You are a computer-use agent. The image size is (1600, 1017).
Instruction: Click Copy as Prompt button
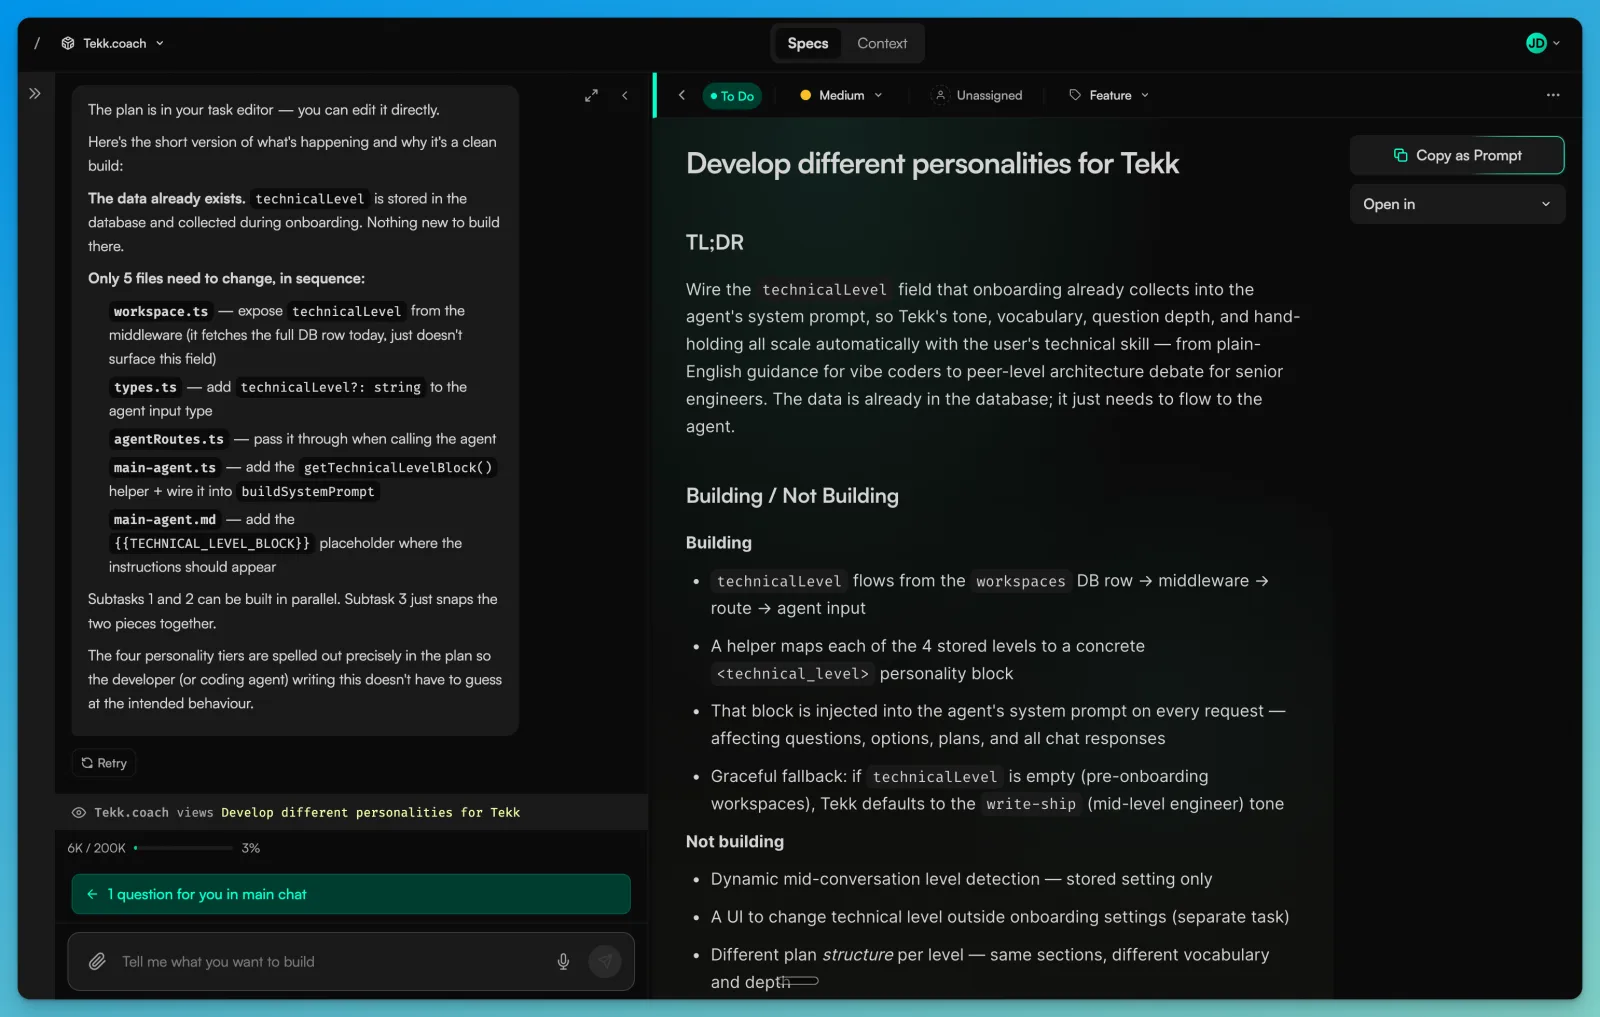pos(1457,155)
